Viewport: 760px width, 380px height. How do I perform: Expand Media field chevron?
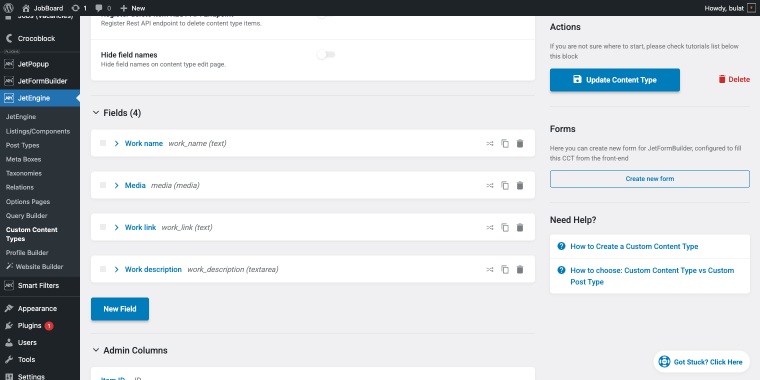click(116, 185)
